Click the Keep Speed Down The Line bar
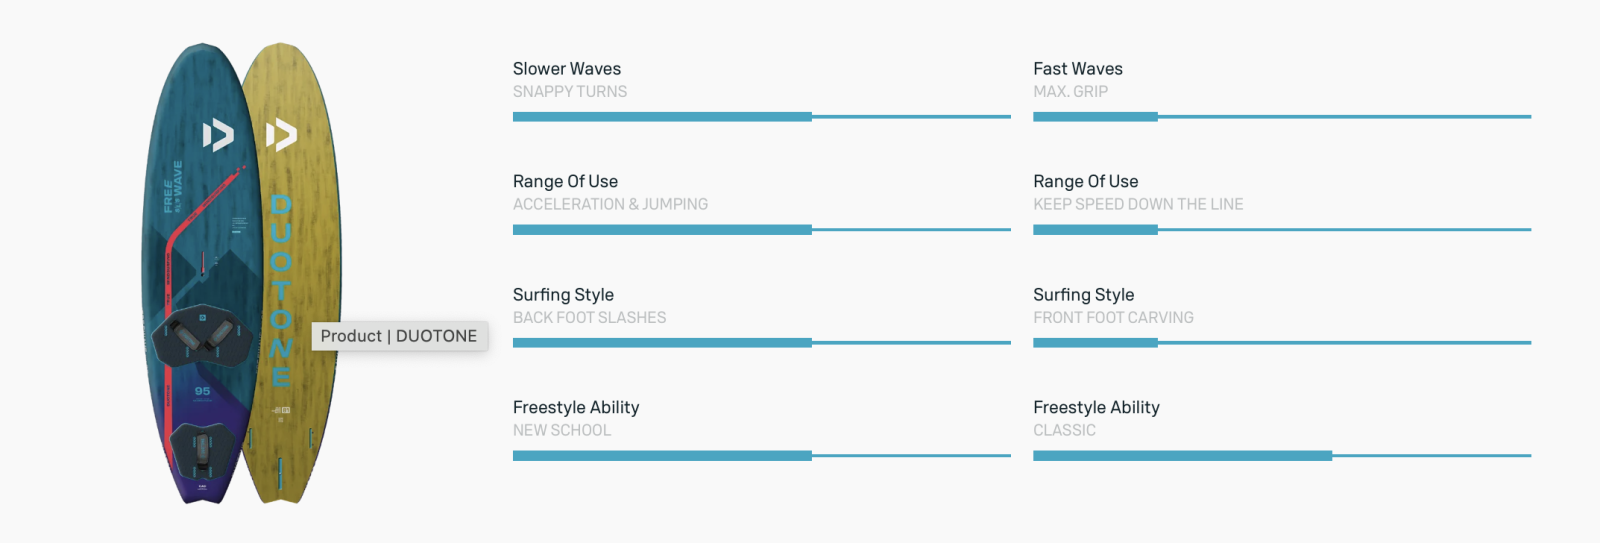Image resolution: width=1600 pixels, height=543 pixels. pos(1281,230)
